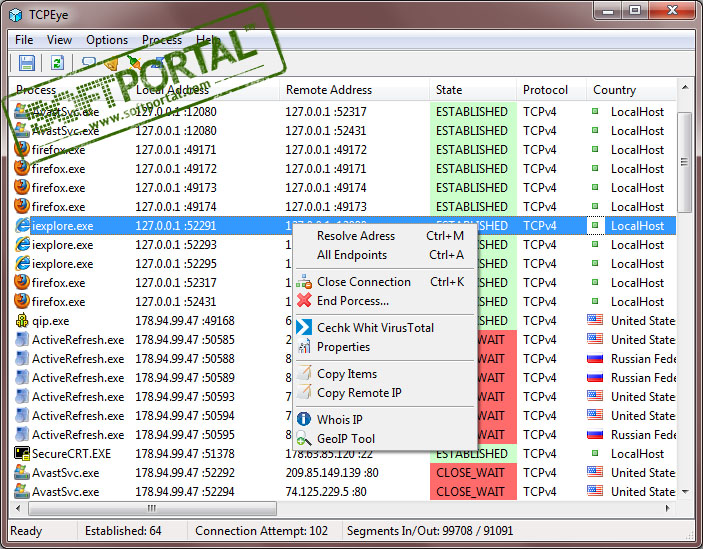Click ESTABLISHED state in the SecureCRT.EXE row
The image size is (703, 549).
tap(472, 454)
